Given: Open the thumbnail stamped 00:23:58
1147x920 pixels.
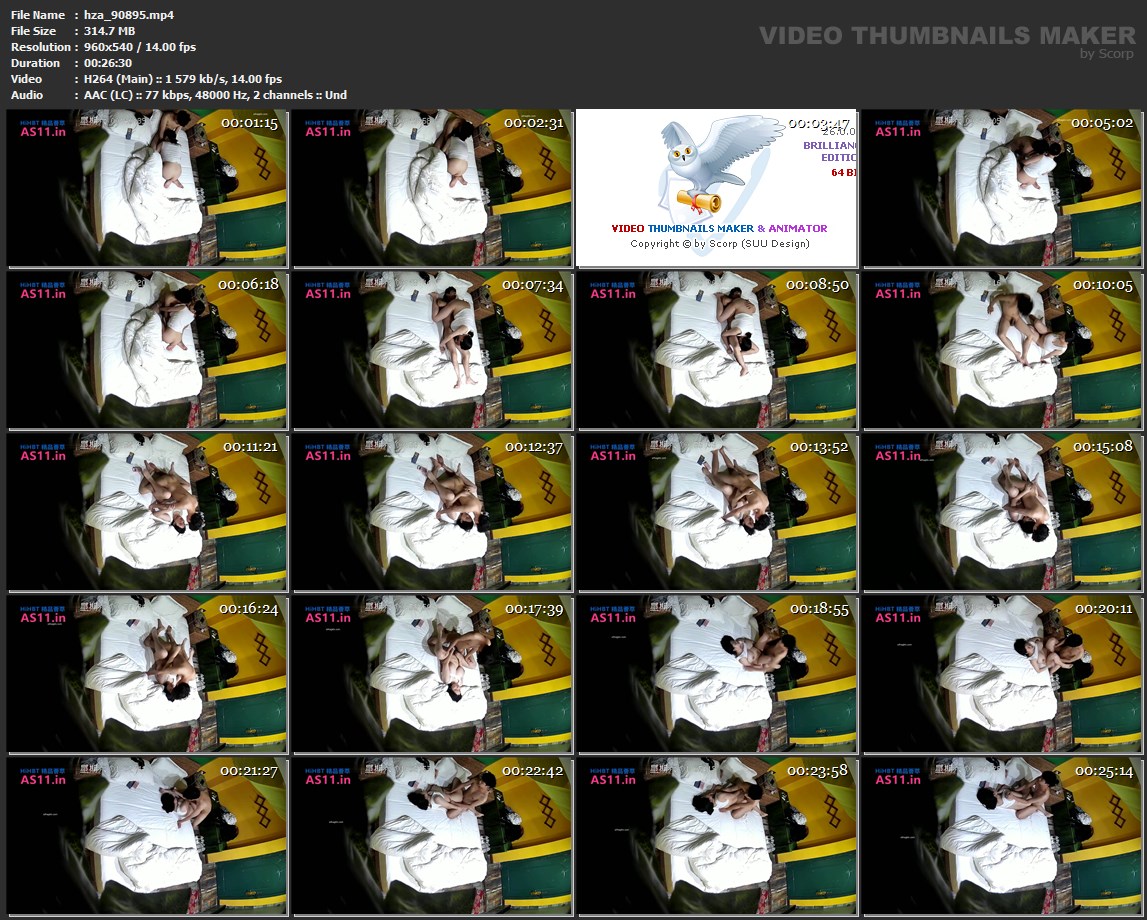Looking at the screenshot, I should click(717, 836).
